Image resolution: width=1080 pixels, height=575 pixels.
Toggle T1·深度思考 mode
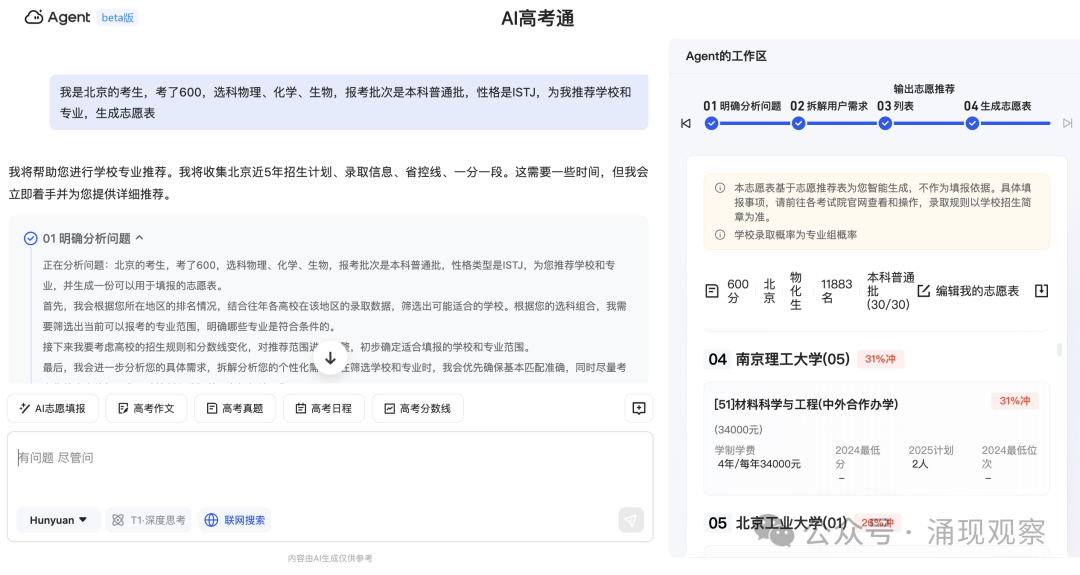coord(149,520)
